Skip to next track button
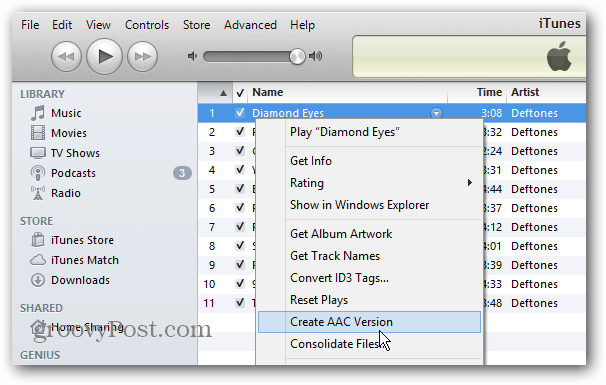The height and width of the screenshot is (385, 606). [x=142, y=56]
